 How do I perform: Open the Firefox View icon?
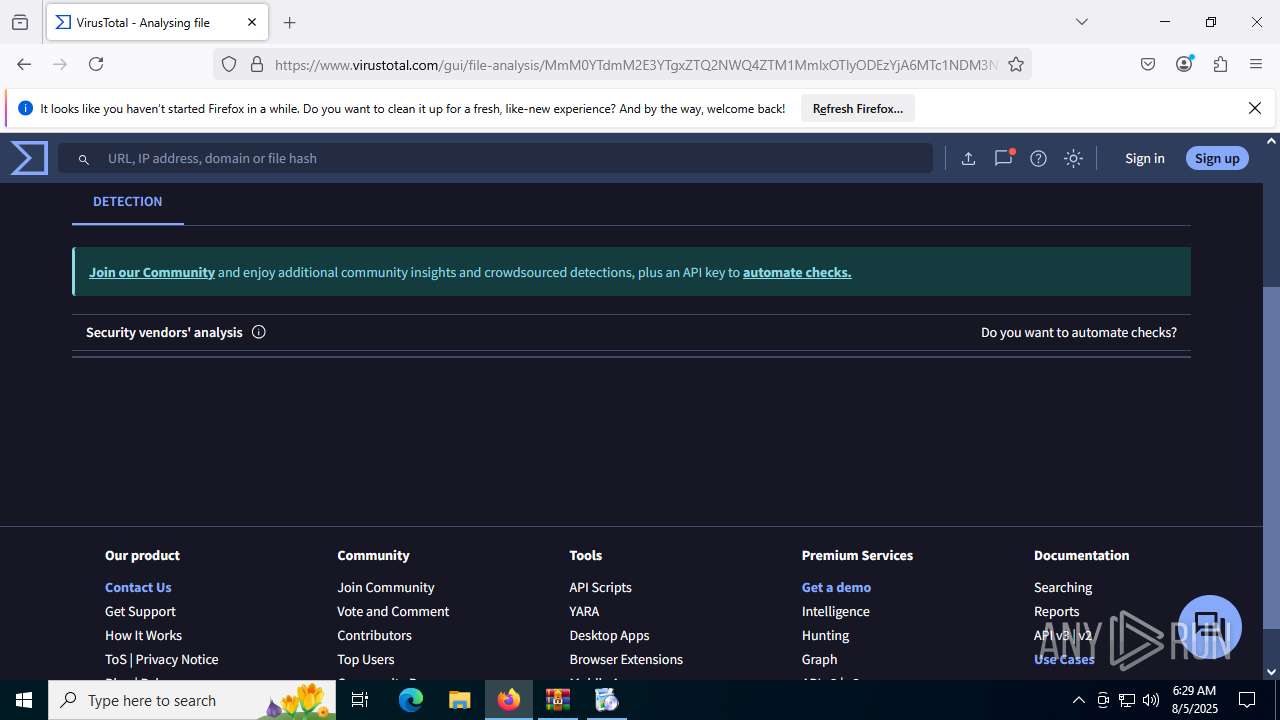coord(20,22)
